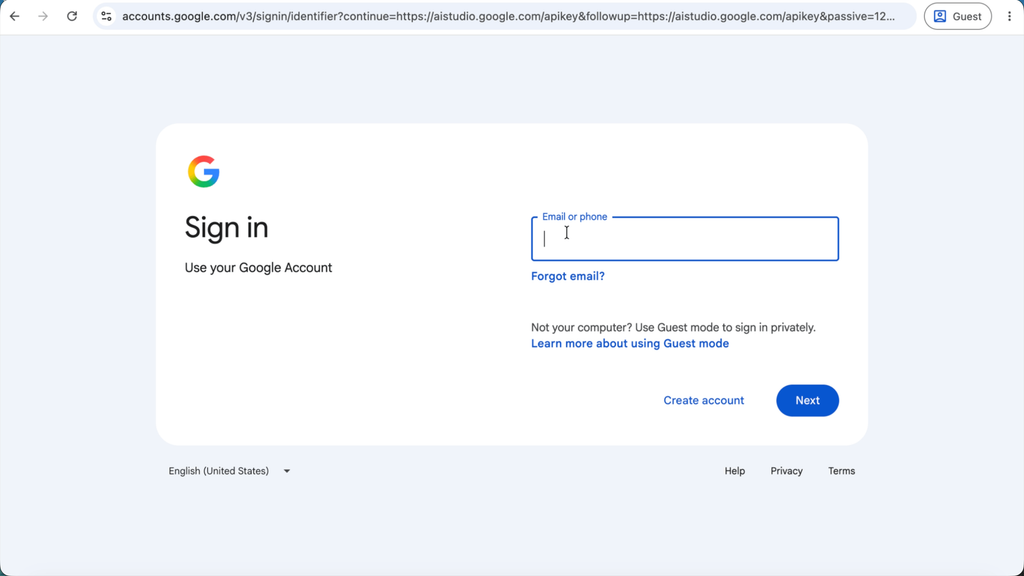Click the Create account button
The image size is (1024, 576).
click(703, 400)
